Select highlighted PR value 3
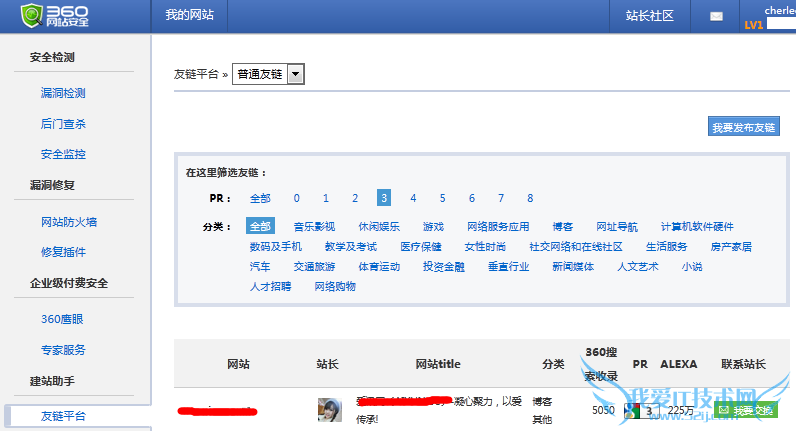This screenshot has width=796, height=431. 384,197
